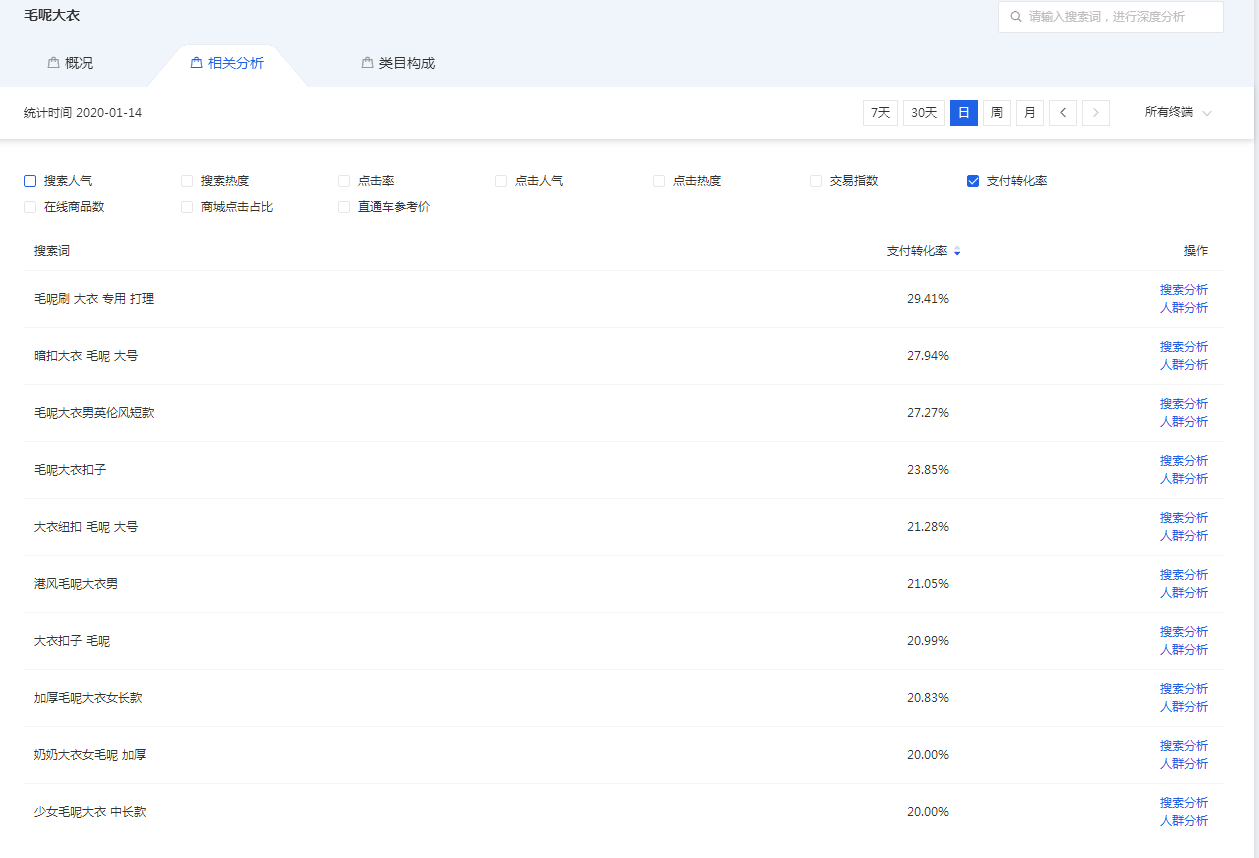
Task: Choose the 周 period button
Action: [x=996, y=113]
